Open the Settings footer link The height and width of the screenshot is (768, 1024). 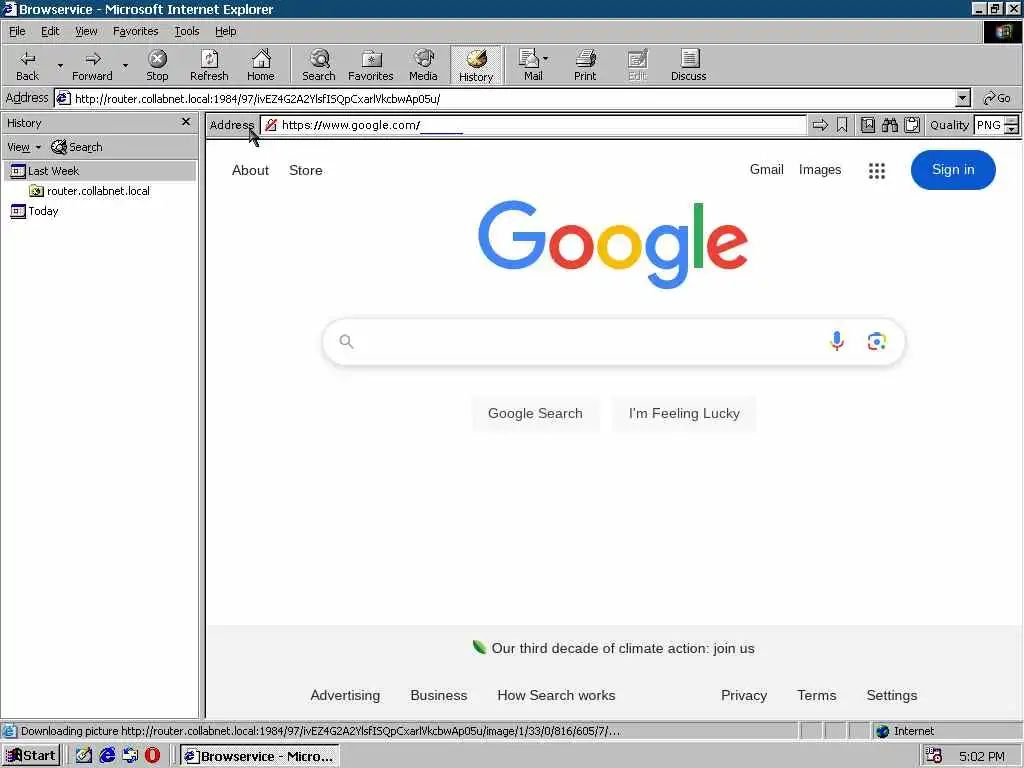[x=891, y=696]
